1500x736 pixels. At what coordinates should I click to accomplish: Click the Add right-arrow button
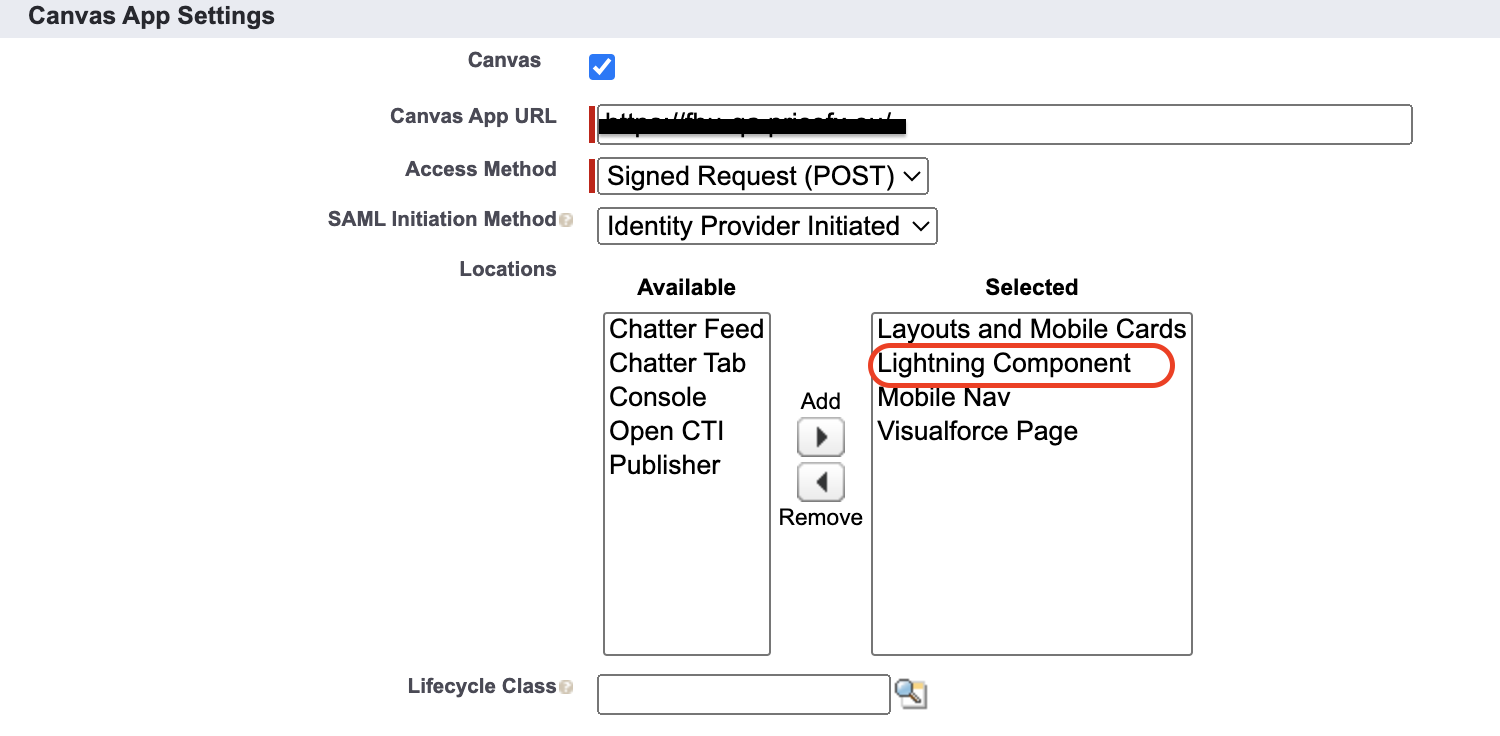point(820,438)
